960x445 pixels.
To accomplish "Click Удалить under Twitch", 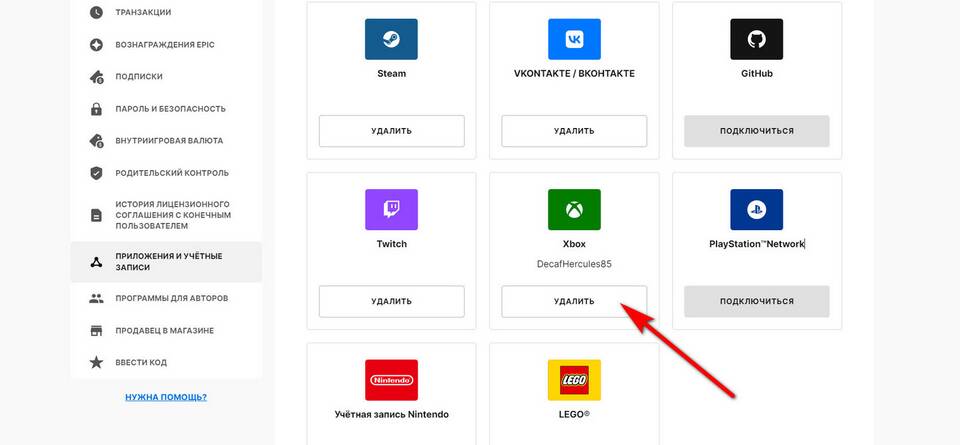I will tap(391, 301).
